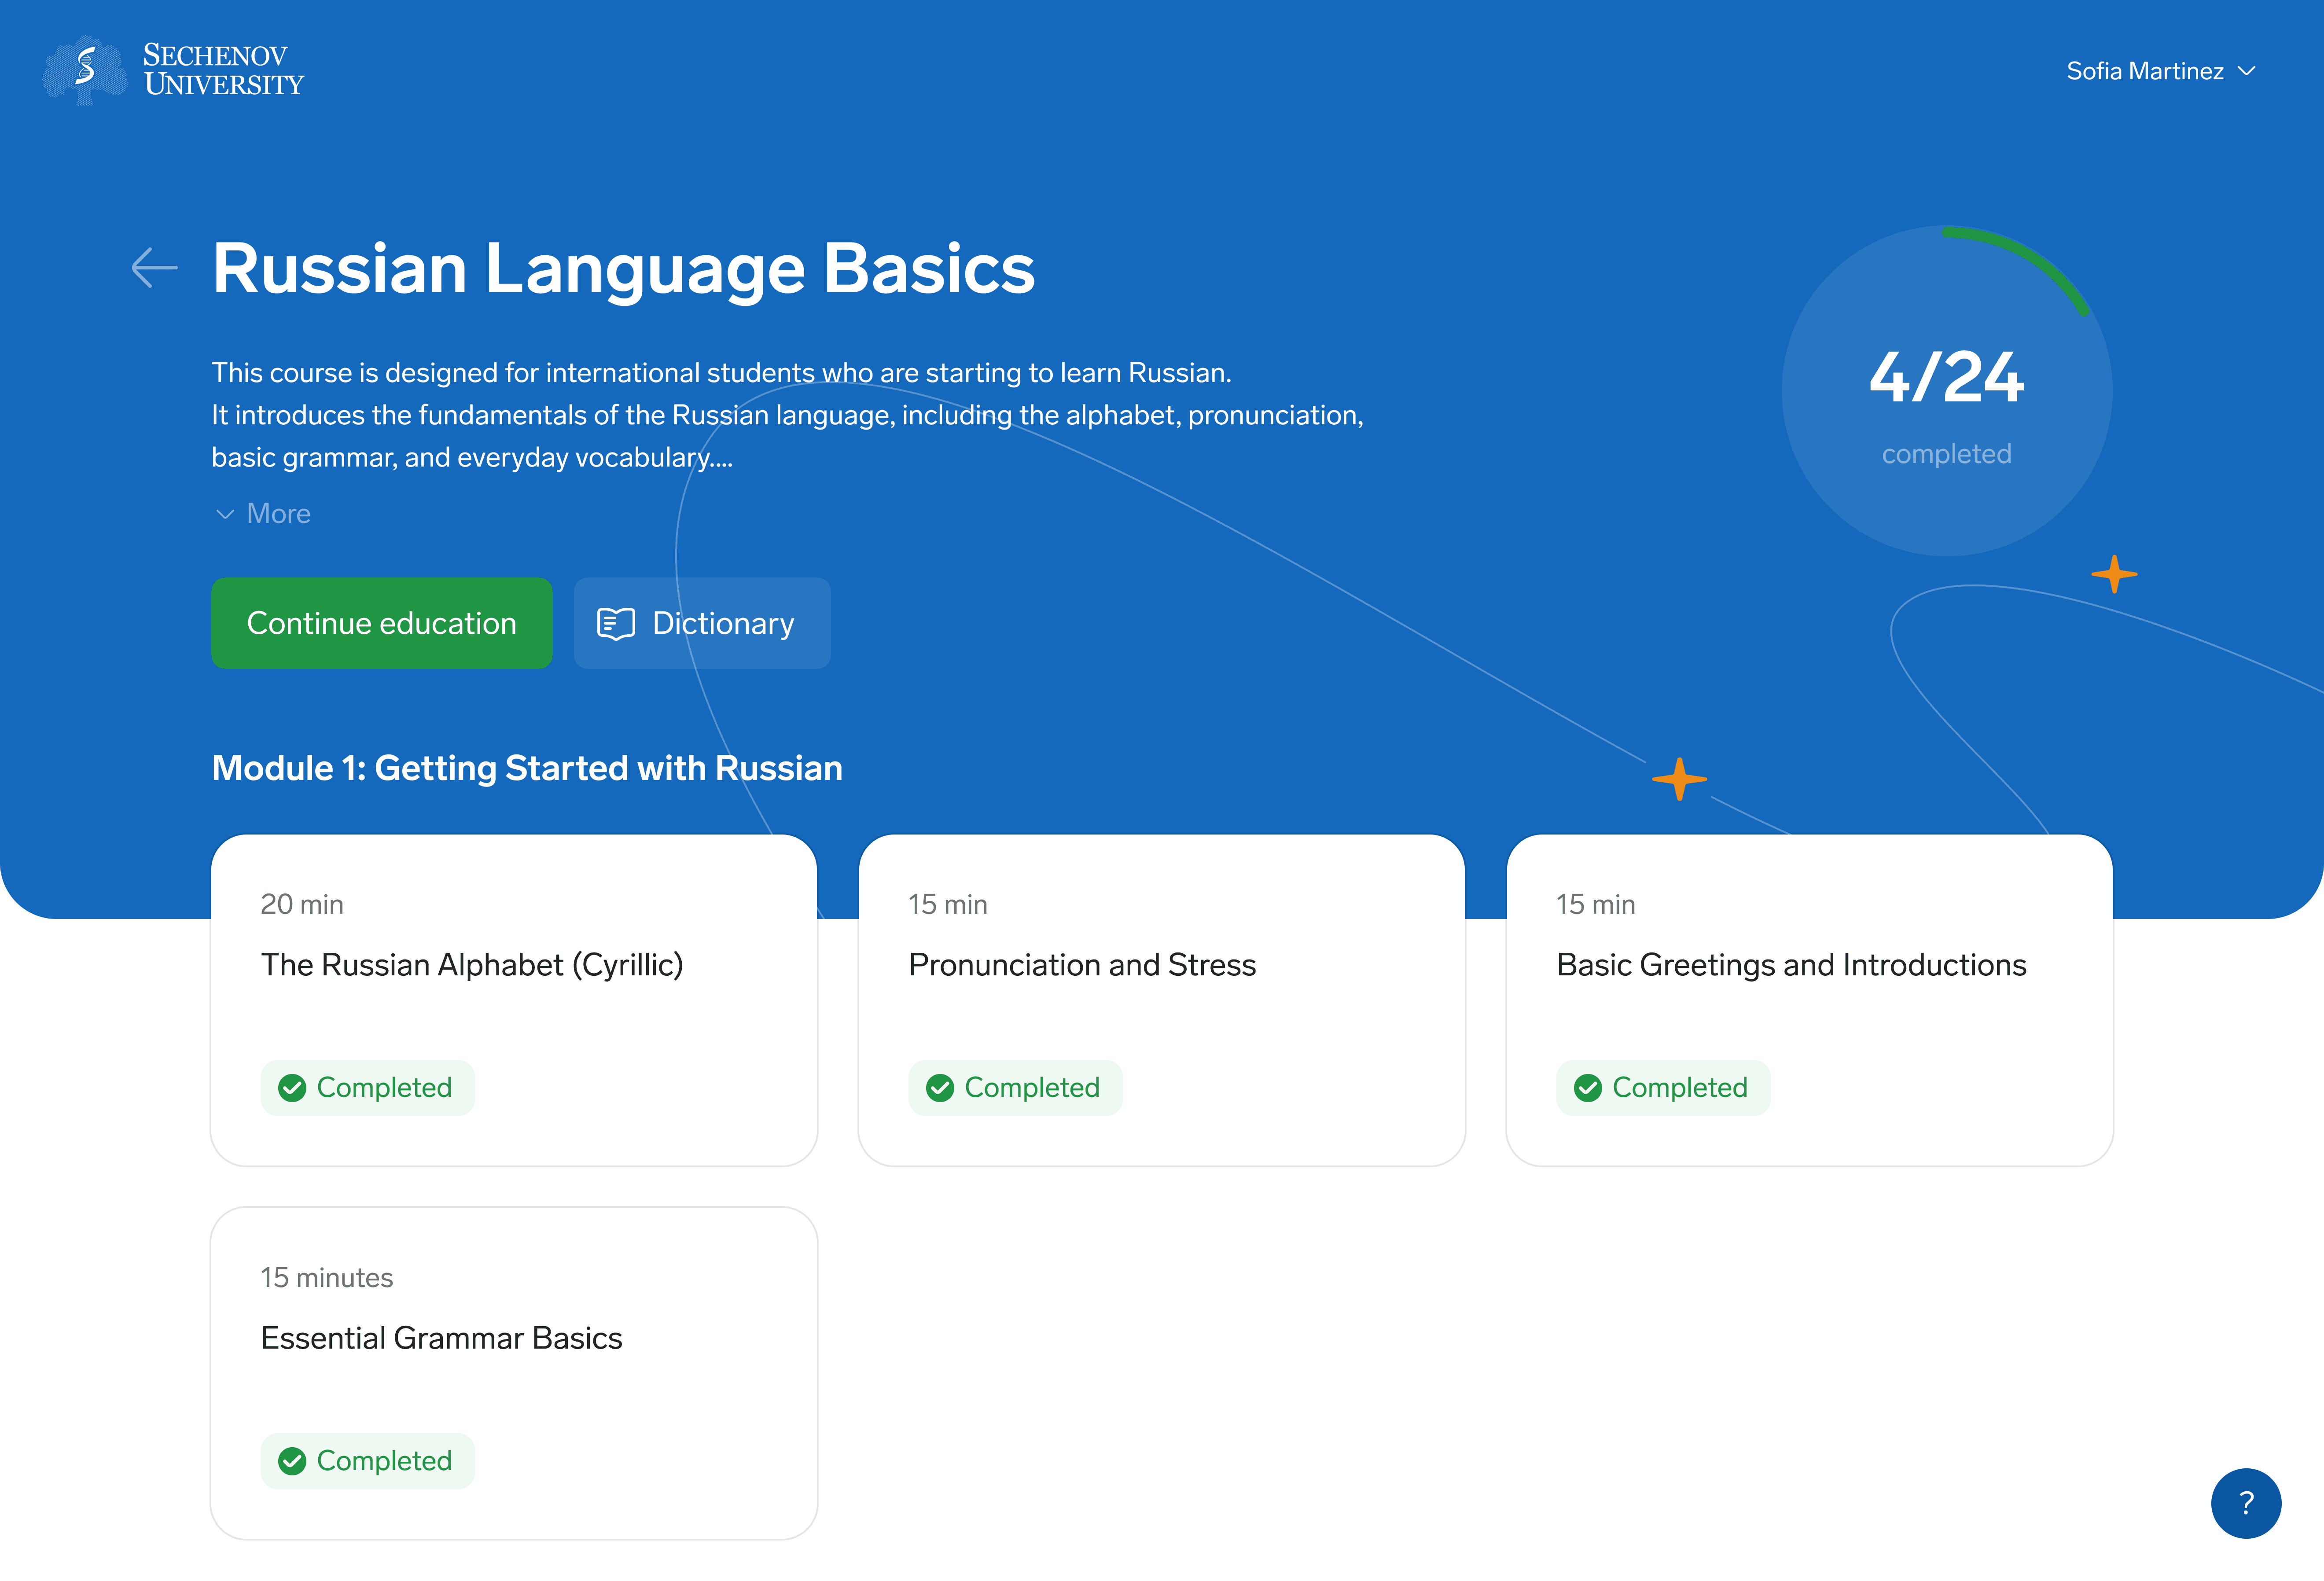Click Module 1: Getting Started with Russian heading

click(x=527, y=768)
